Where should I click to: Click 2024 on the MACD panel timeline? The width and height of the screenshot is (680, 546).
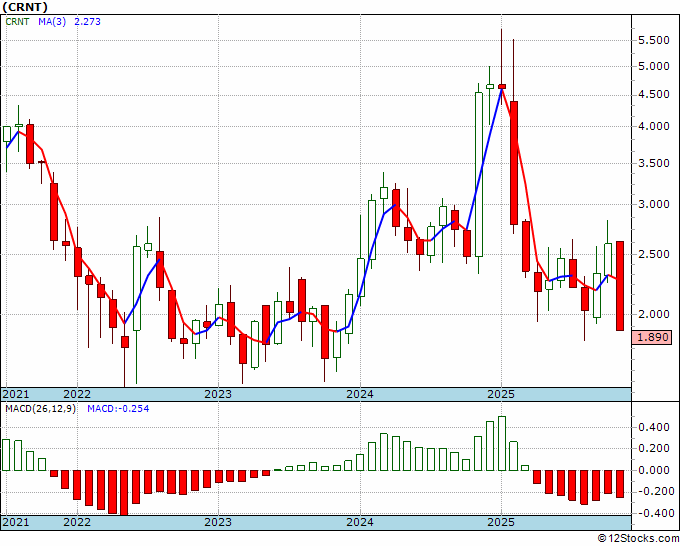coord(360,522)
